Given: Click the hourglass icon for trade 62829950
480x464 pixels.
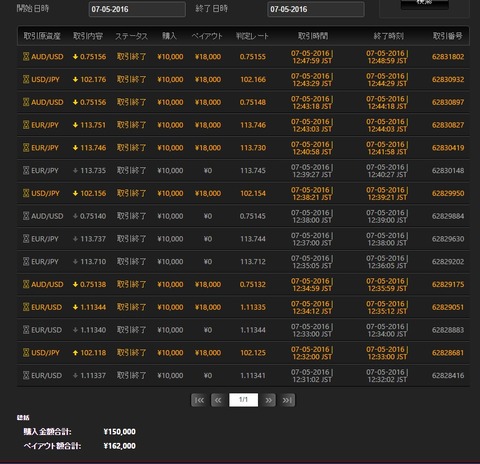Looking at the screenshot, I should click(26, 193).
